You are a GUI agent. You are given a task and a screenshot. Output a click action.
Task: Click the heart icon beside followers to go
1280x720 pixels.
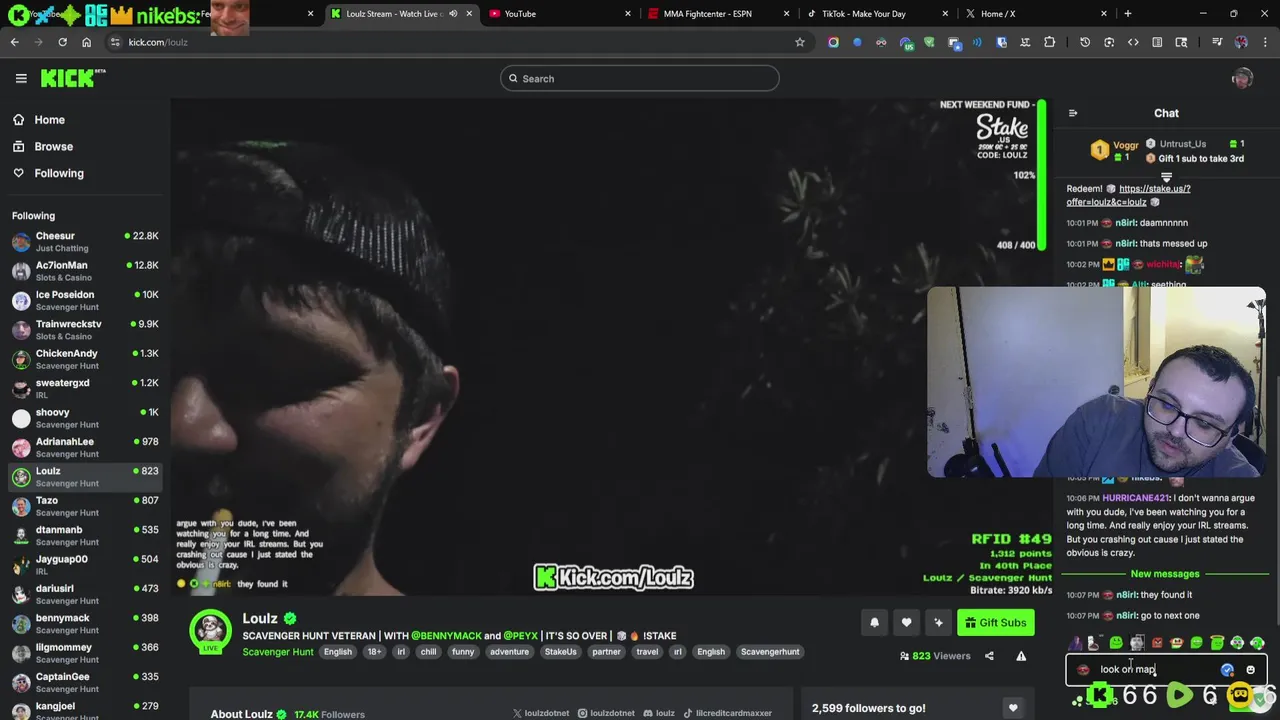click(x=1013, y=708)
